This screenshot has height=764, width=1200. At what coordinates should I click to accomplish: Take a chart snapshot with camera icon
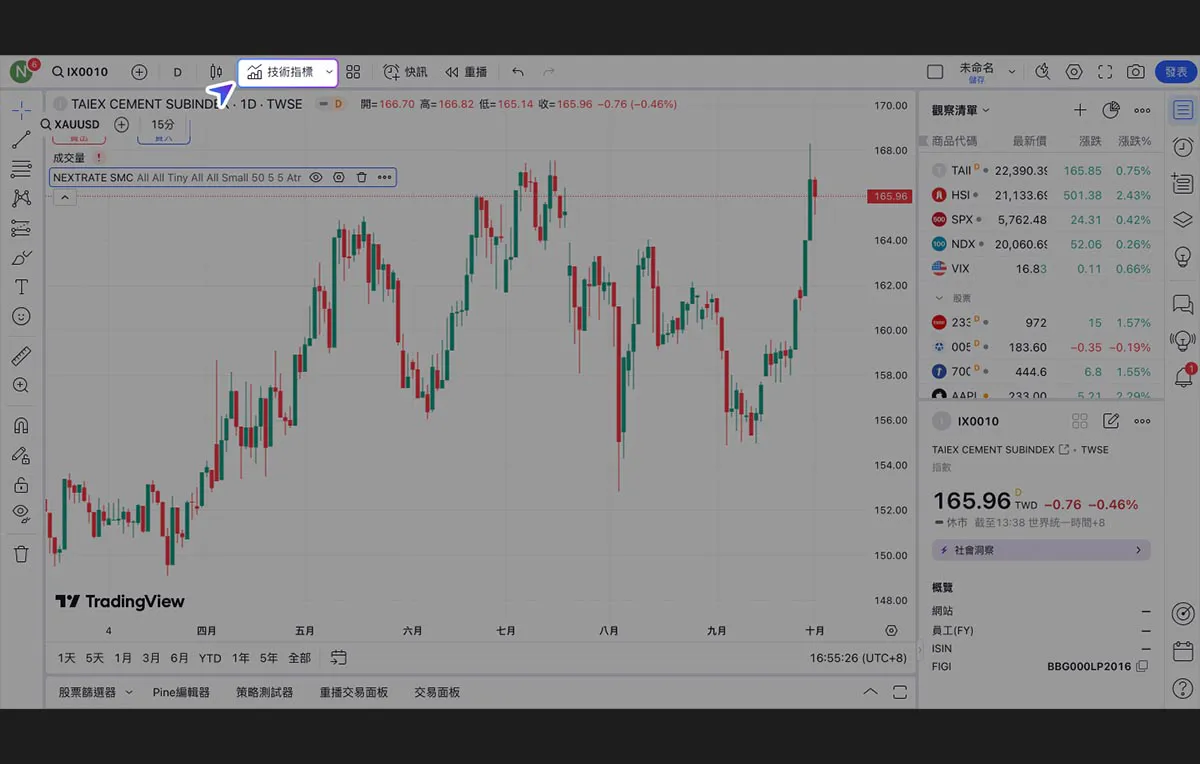coord(1136,72)
